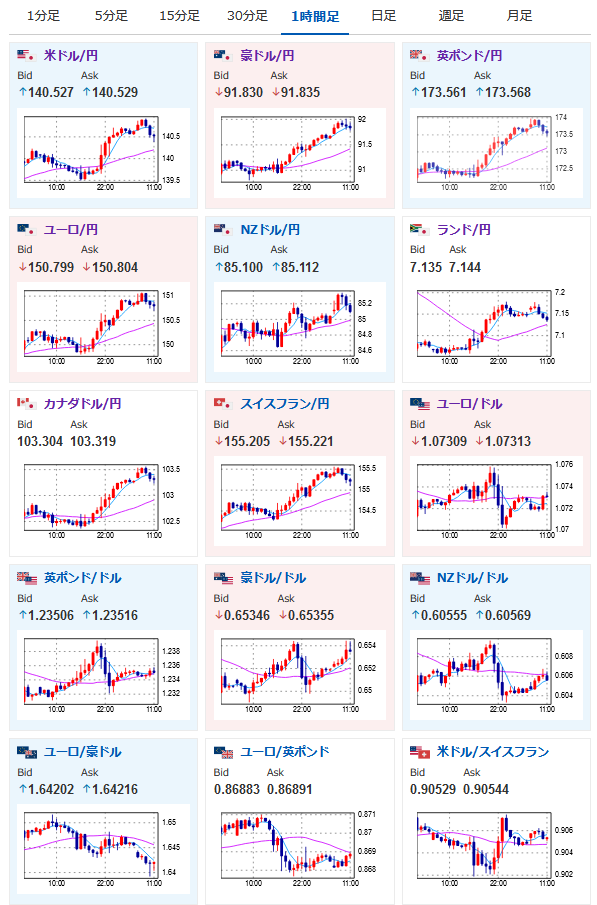Switch to the 1分足 timeframe tab

coord(43,16)
